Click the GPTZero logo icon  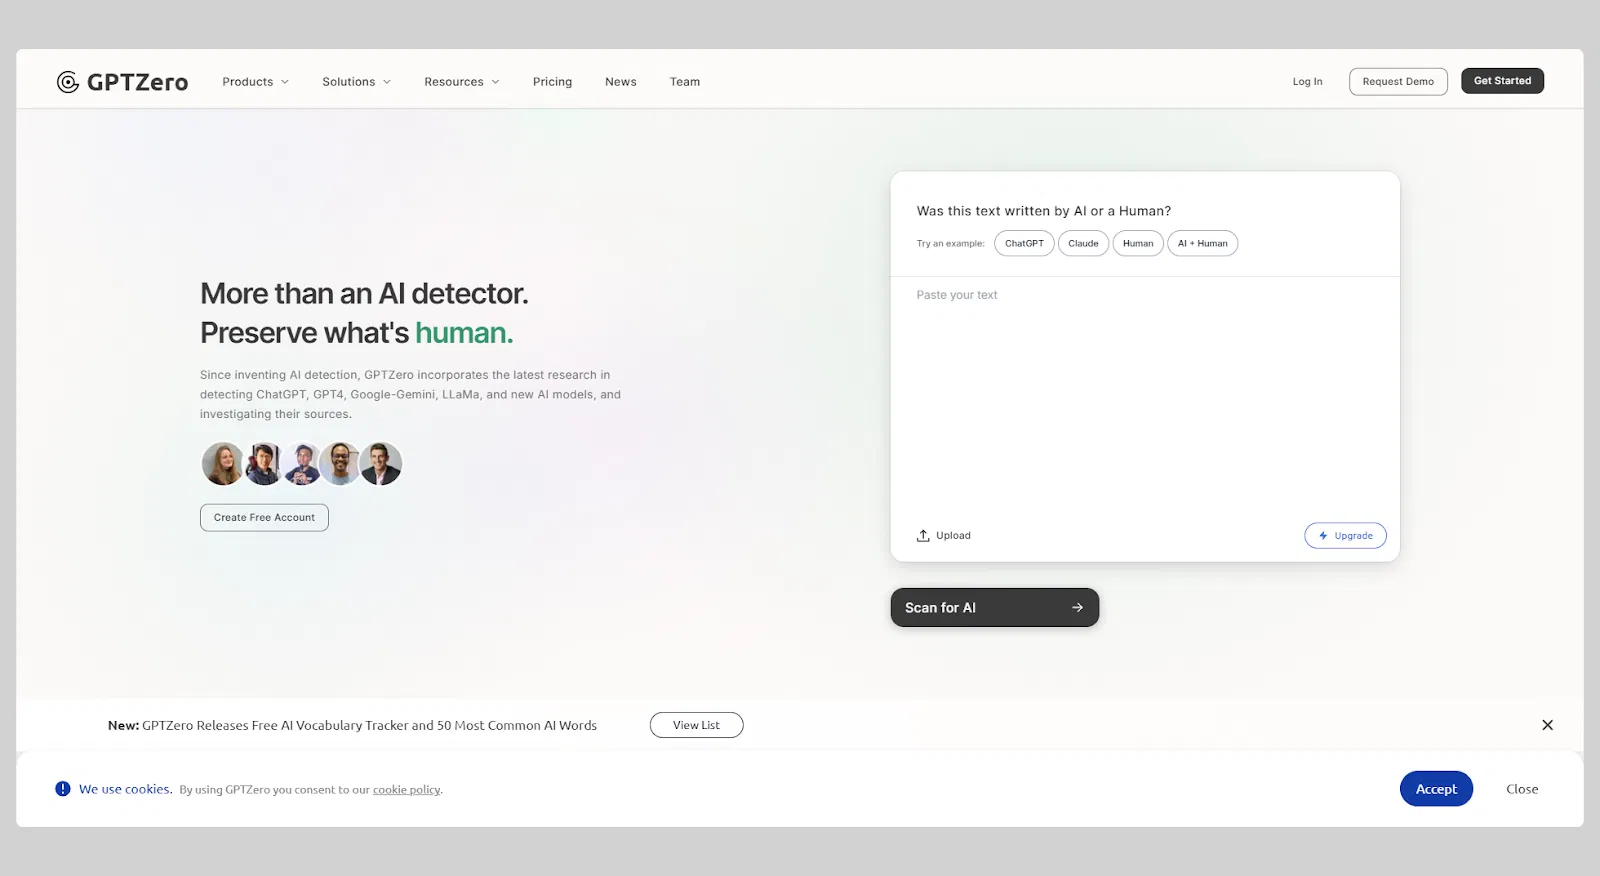(x=68, y=82)
